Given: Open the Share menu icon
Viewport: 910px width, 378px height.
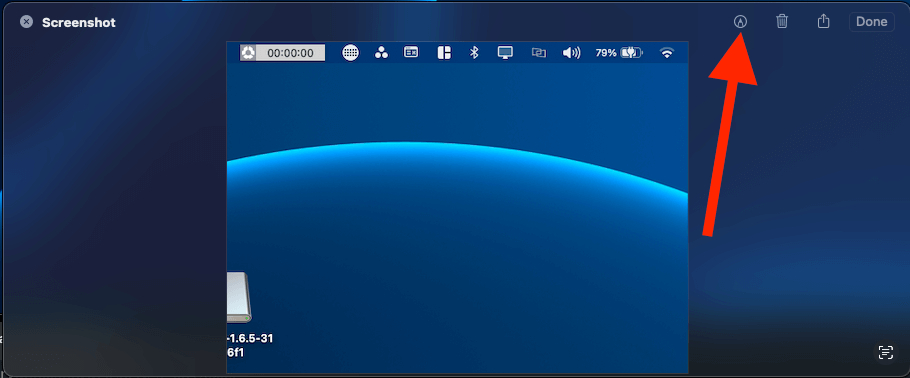Looking at the screenshot, I should (x=823, y=21).
